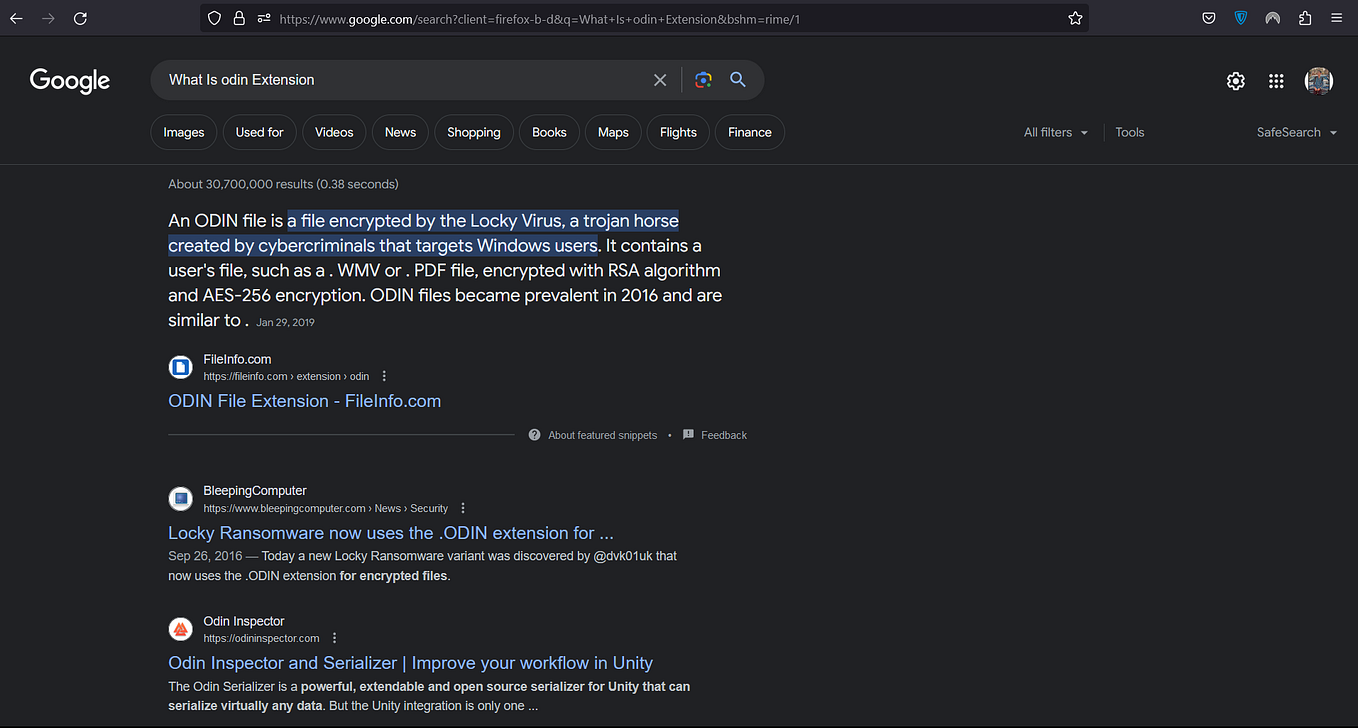The height and width of the screenshot is (728, 1358).
Task: Open the All filters dropdown
Action: pyautogui.click(x=1055, y=132)
